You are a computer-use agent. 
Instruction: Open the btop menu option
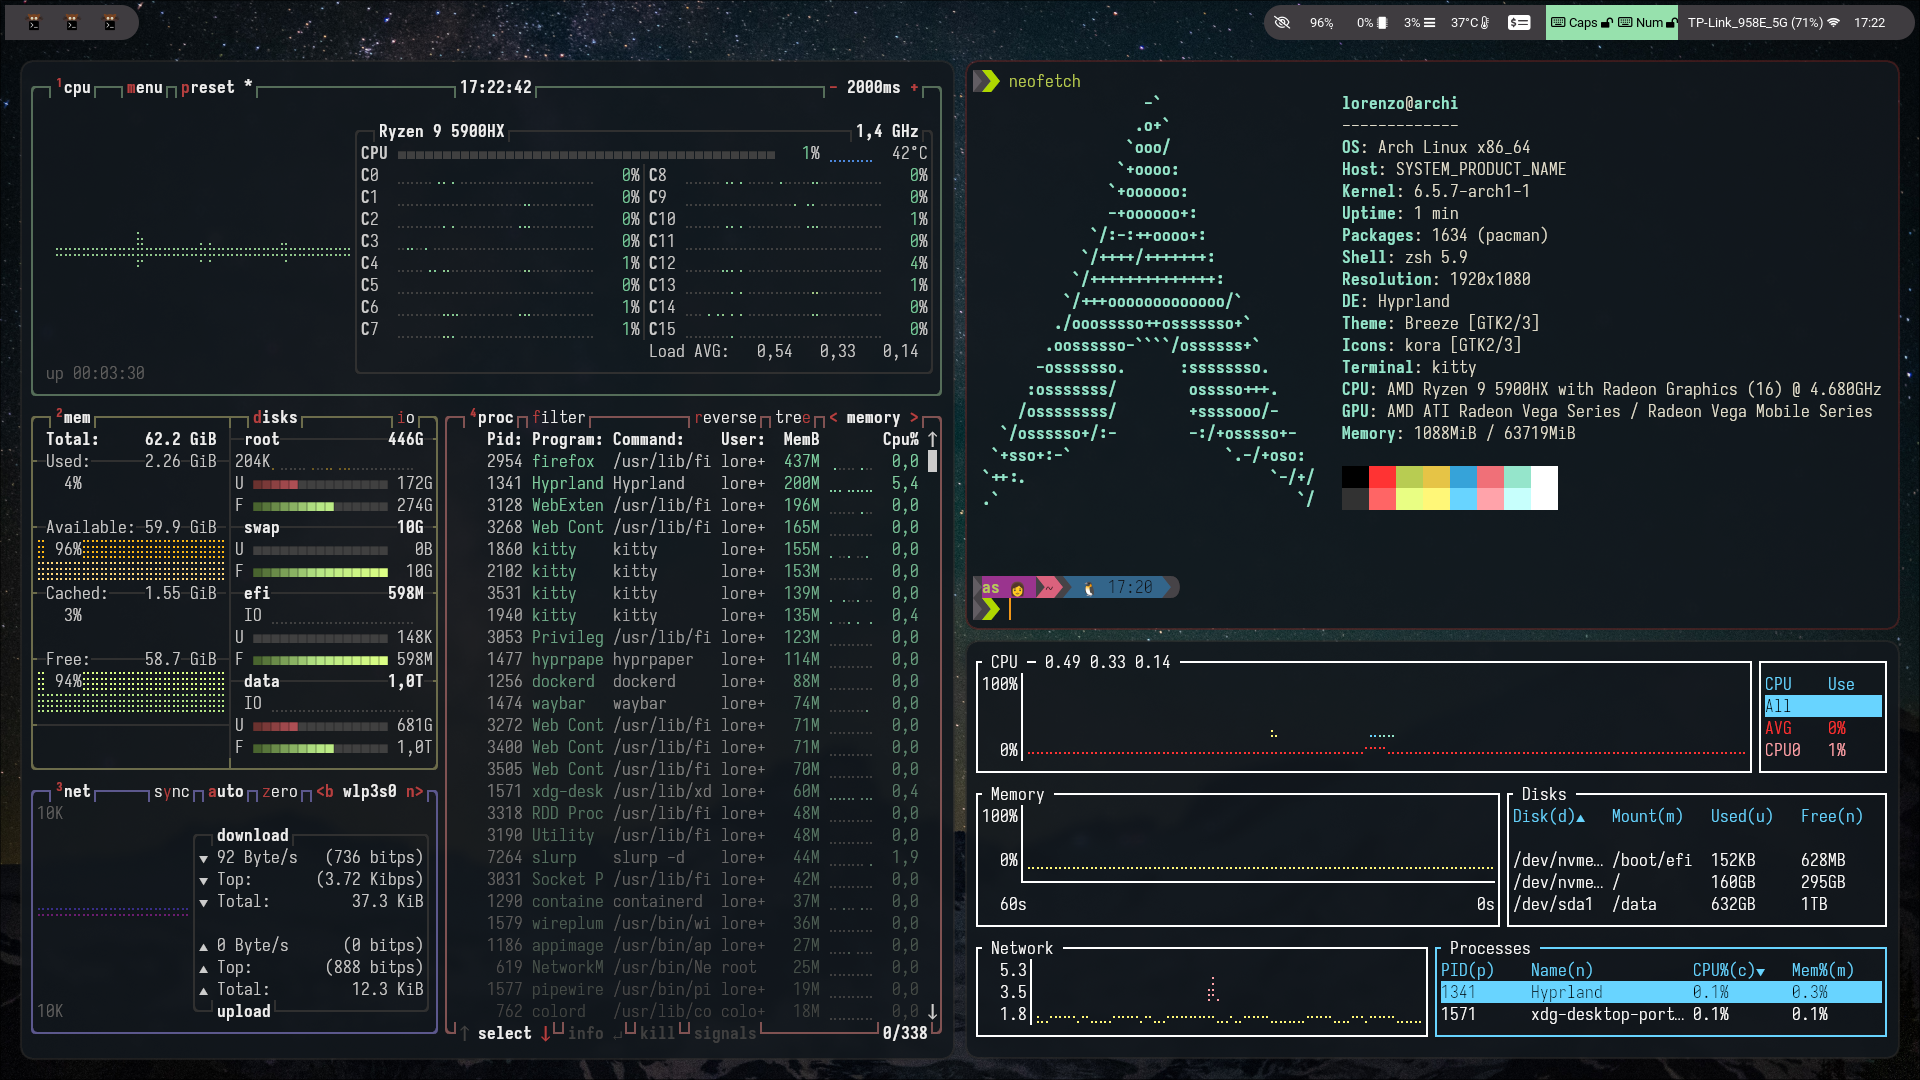tap(144, 87)
